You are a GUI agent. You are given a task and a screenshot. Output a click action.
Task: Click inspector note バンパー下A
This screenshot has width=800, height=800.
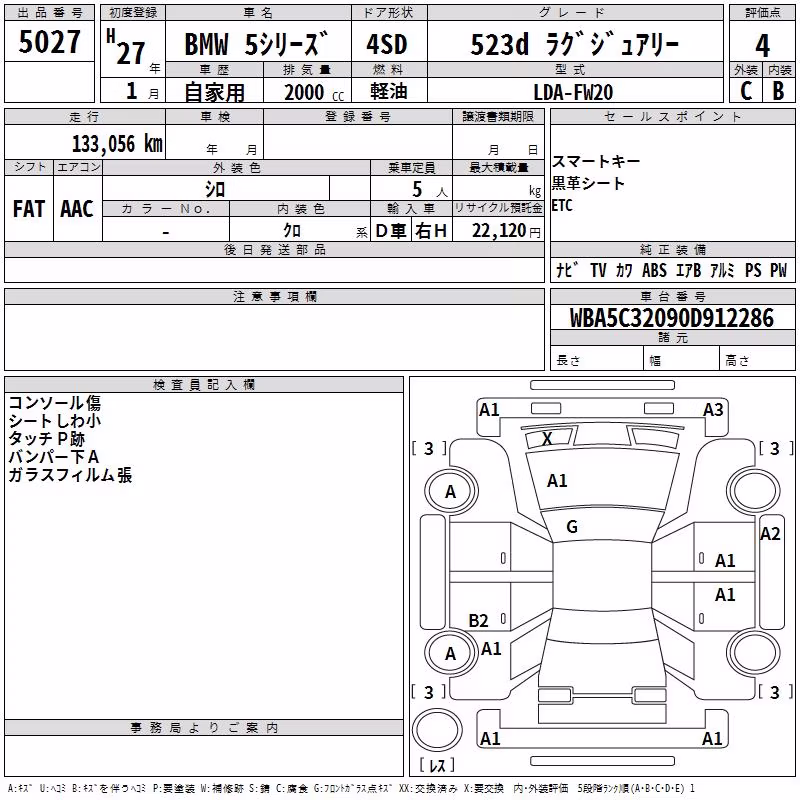(54, 456)
